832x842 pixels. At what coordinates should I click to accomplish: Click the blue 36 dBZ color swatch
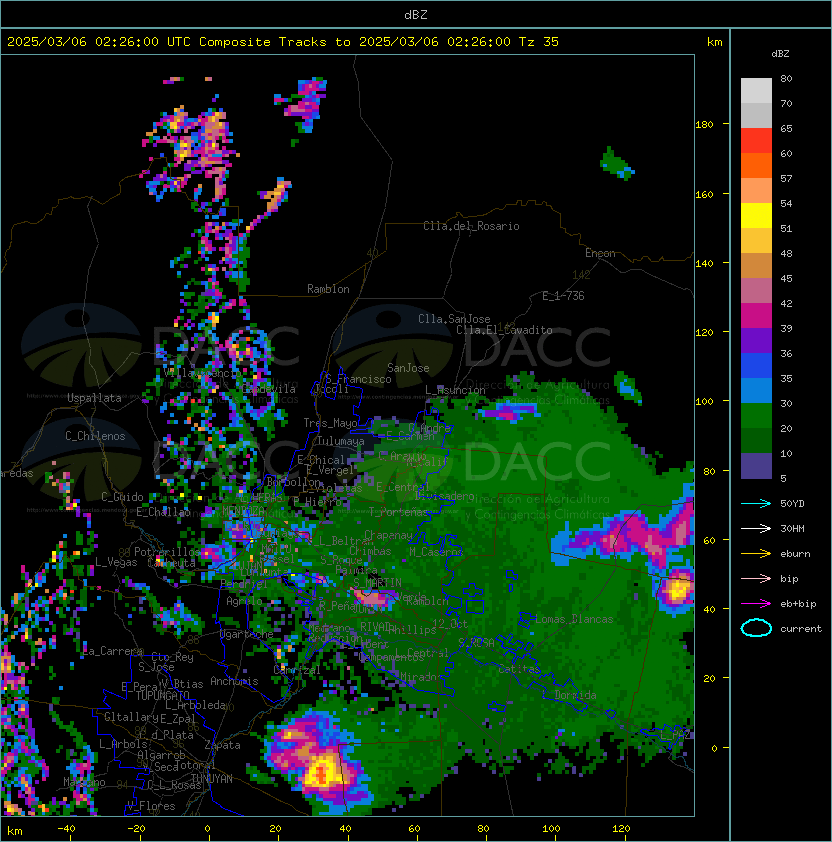pyautogui.click(x=756, y=365)
